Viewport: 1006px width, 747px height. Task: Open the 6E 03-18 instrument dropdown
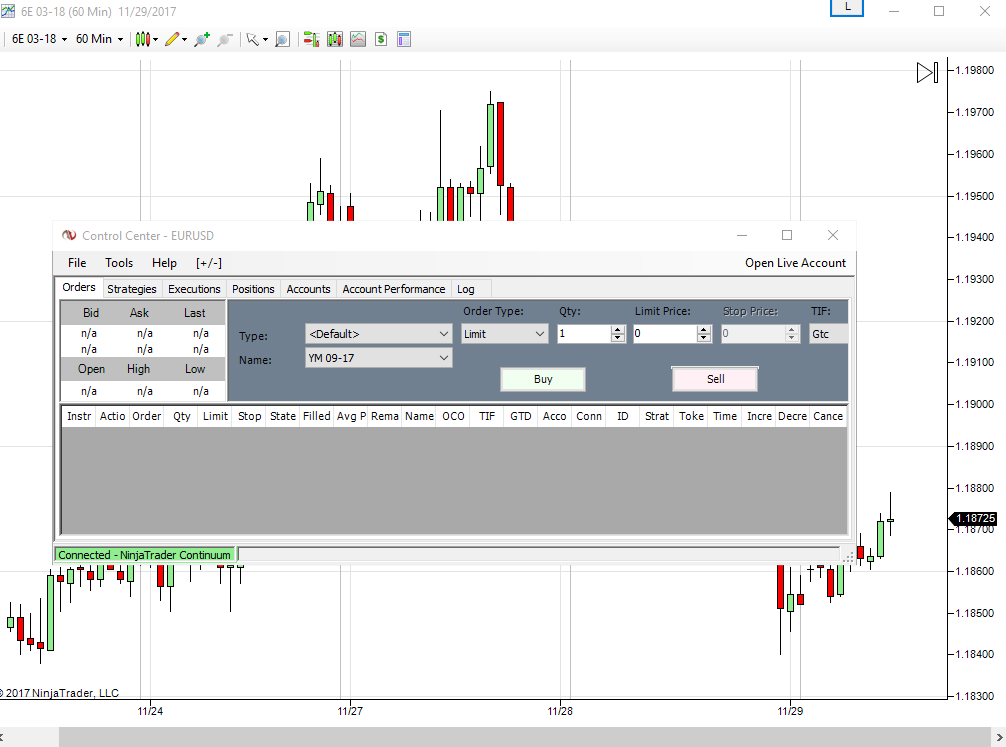[39, 39]
